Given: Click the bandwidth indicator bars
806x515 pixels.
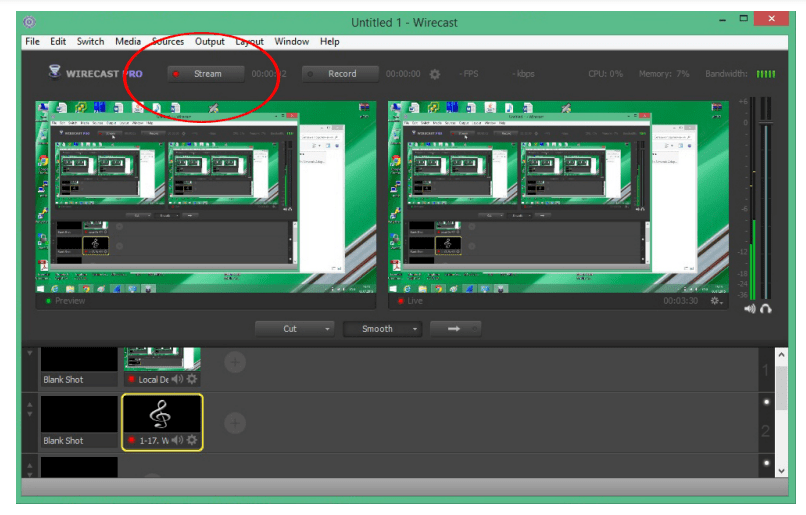Looking at the screenshot, I should [x=766, y=74].
